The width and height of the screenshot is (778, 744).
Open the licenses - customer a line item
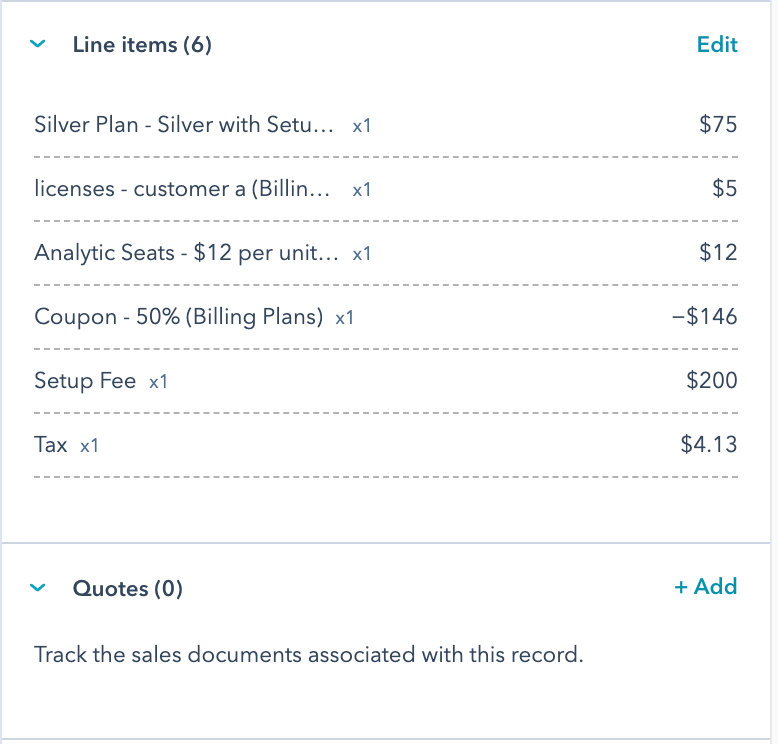pyautogui.click(x=182, y=189)
